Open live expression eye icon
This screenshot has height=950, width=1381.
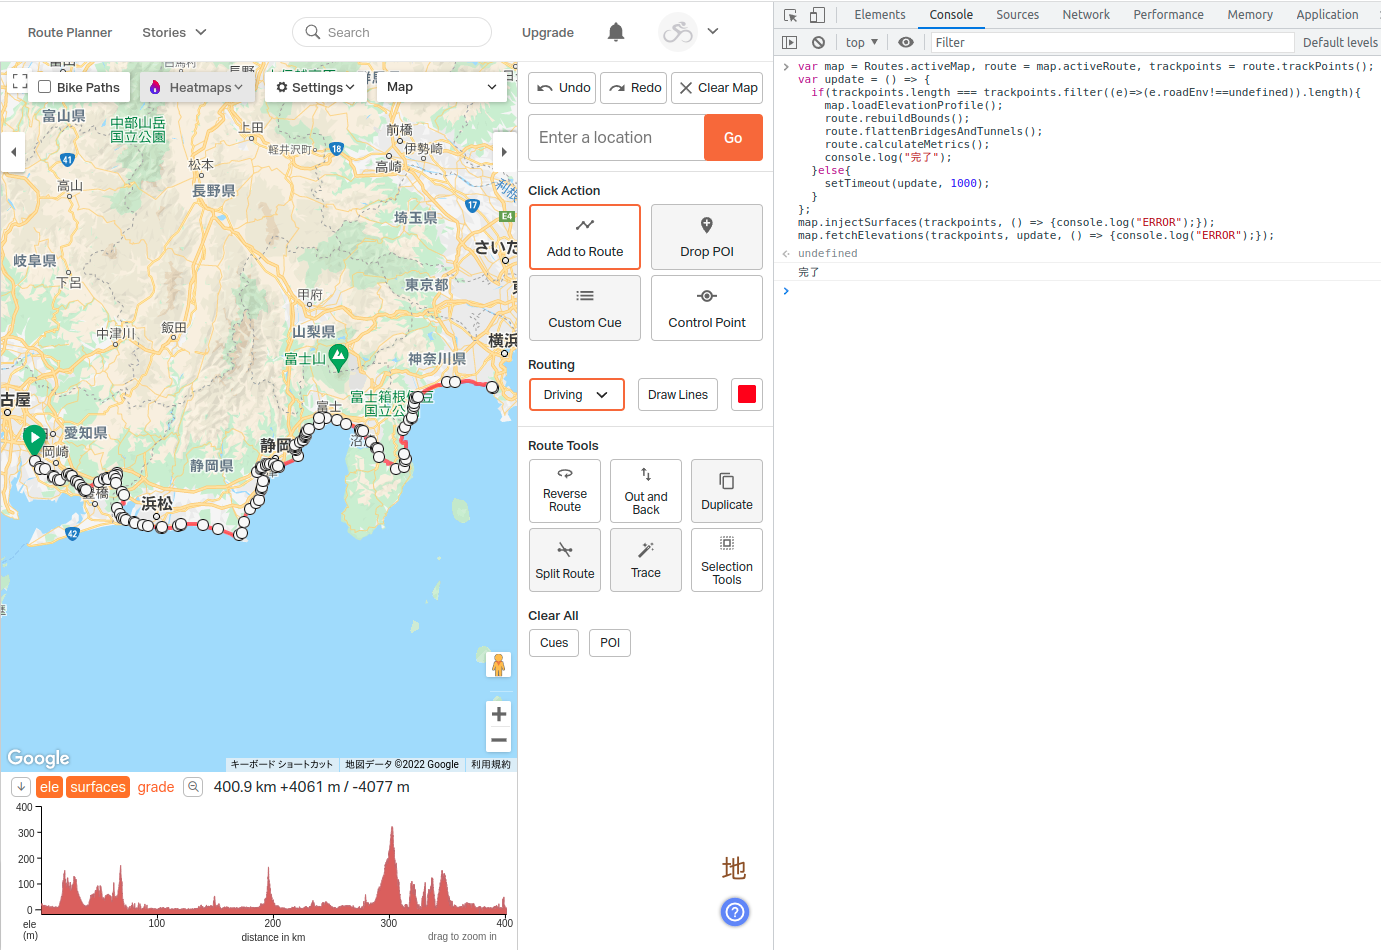906,42
